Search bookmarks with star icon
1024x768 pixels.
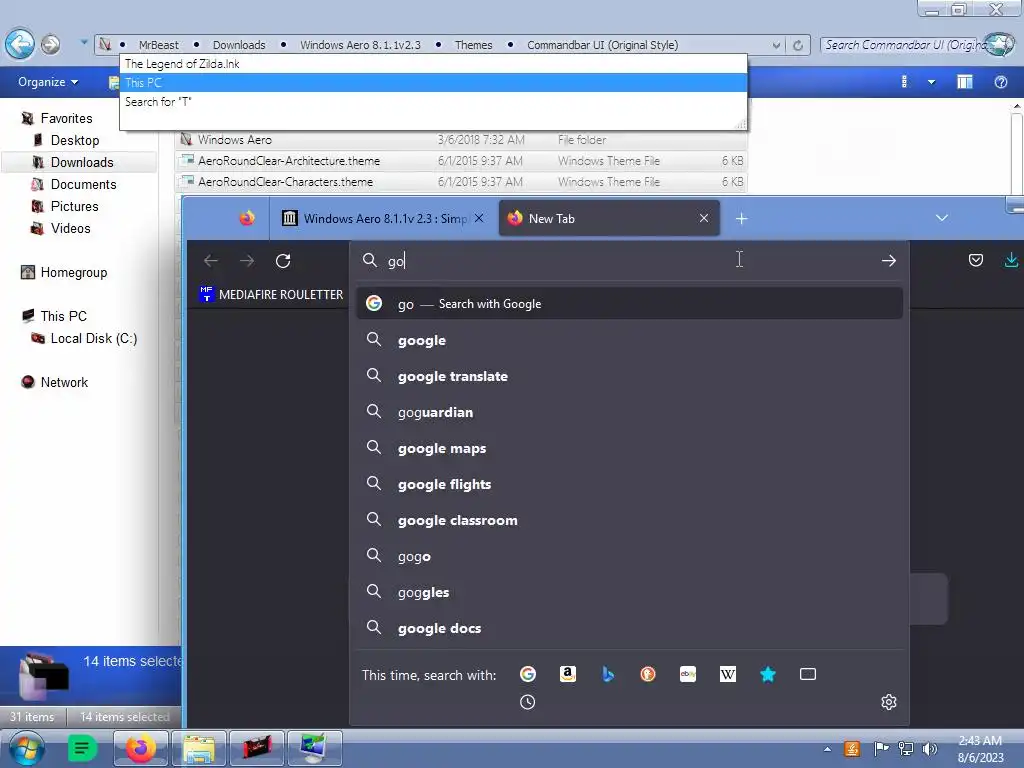768,674
